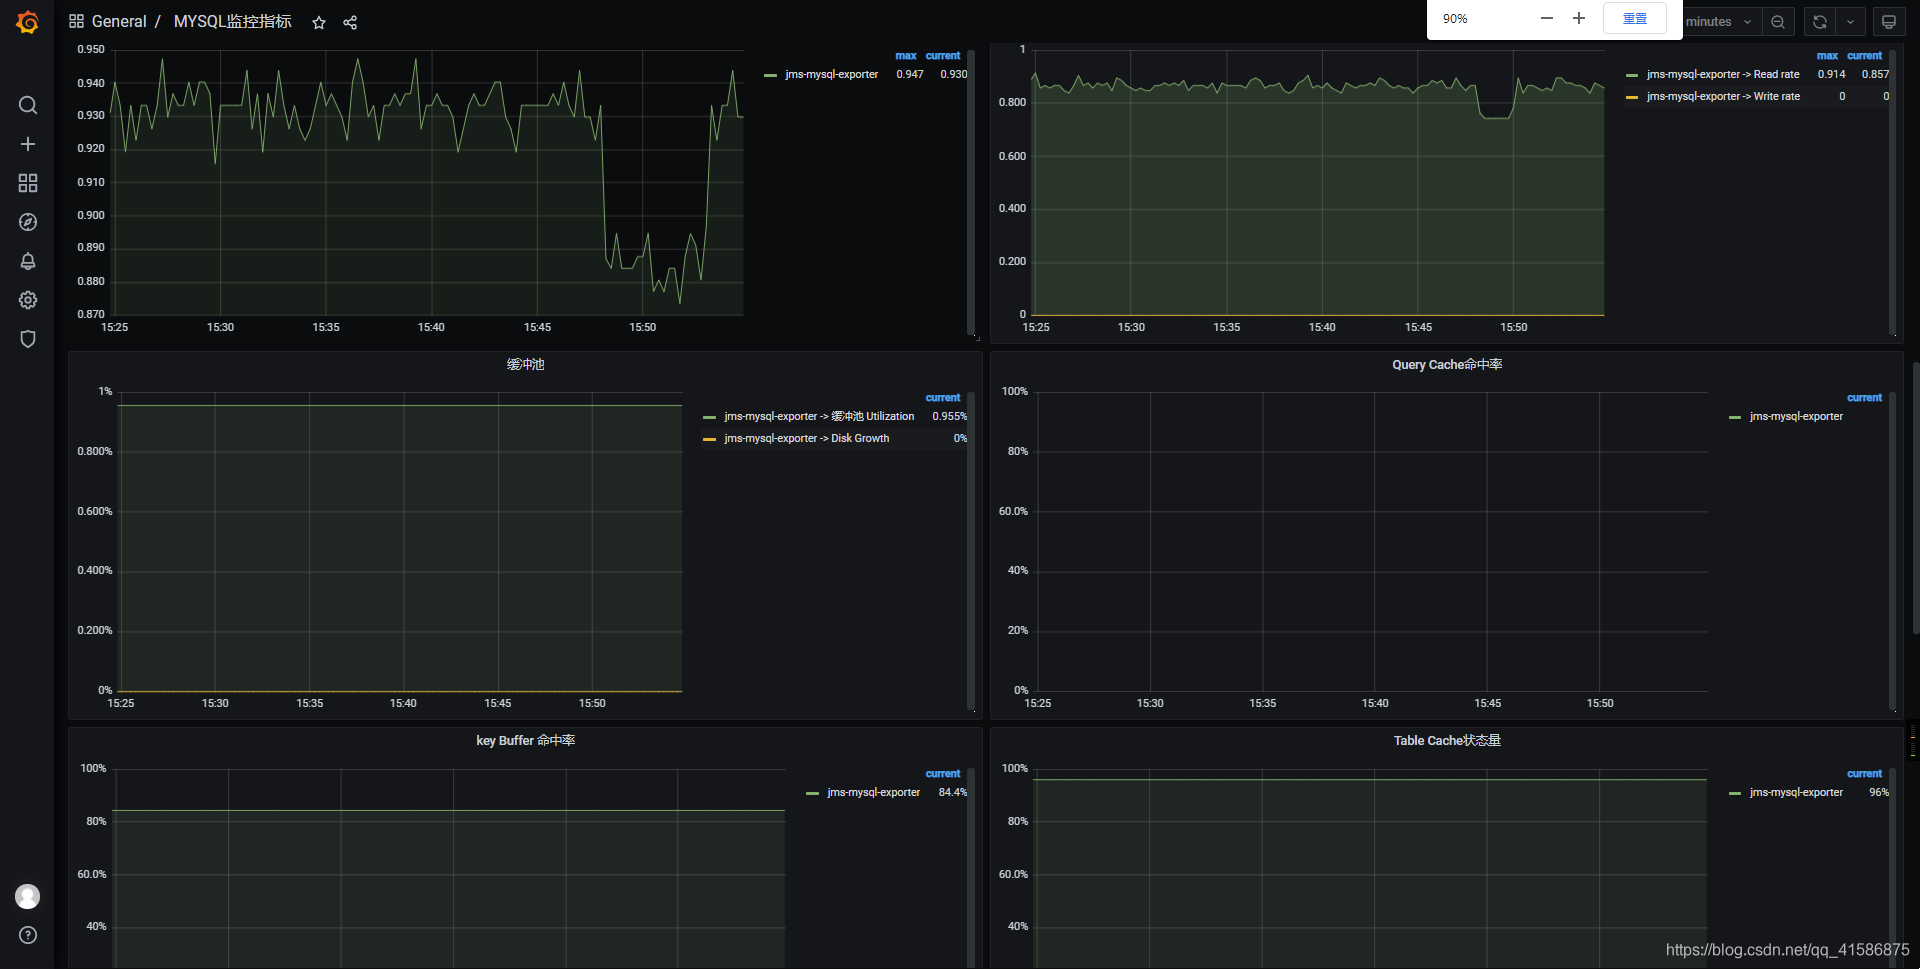Screen dimensions: 1920x969
Task: Open the Explore compass icon
Action: click(28, 222)
